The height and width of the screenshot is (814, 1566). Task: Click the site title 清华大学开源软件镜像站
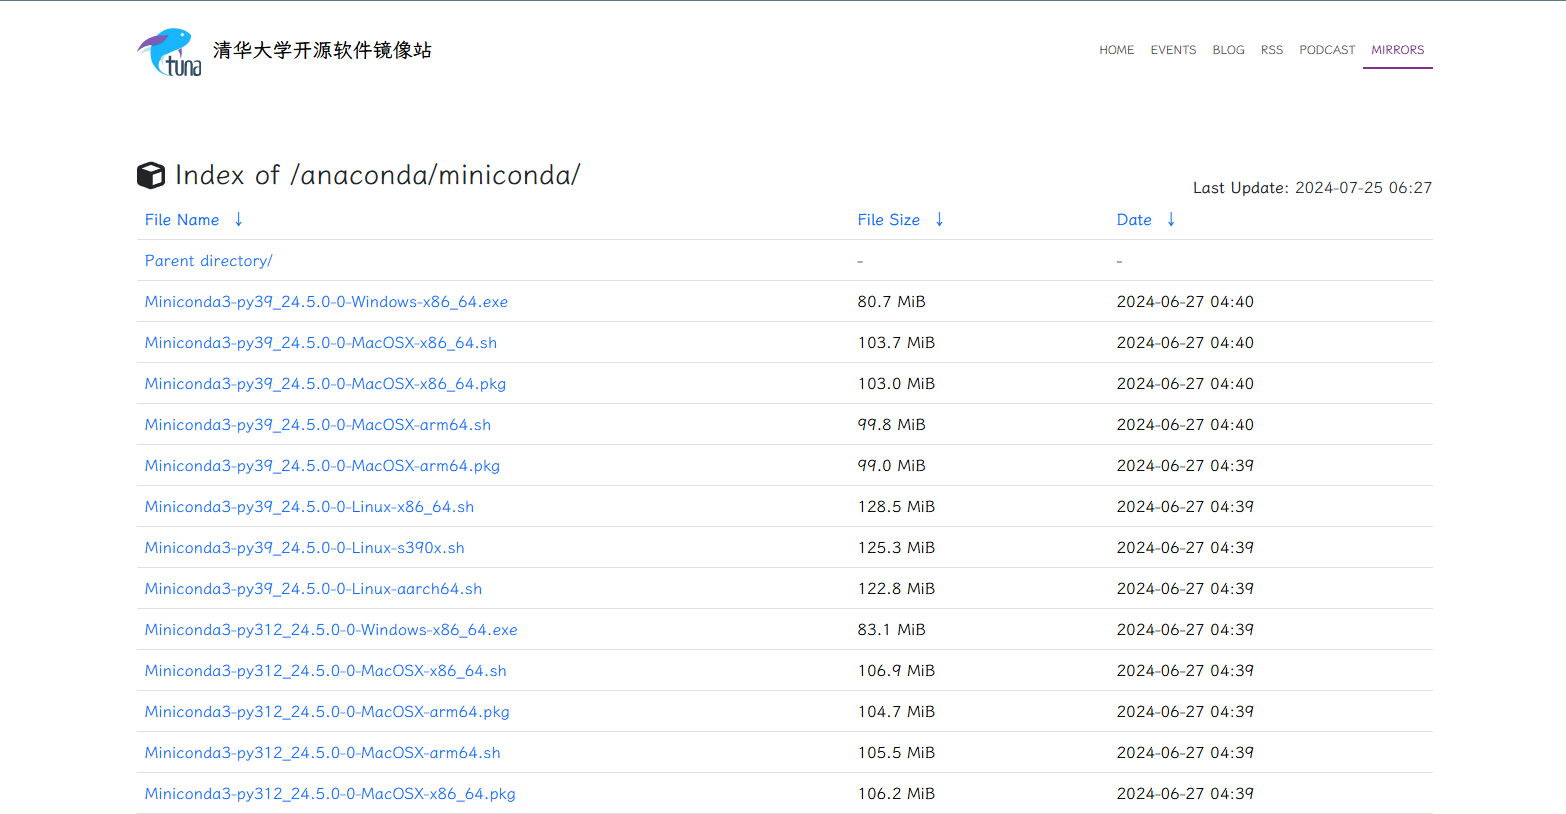click(322, 50)
